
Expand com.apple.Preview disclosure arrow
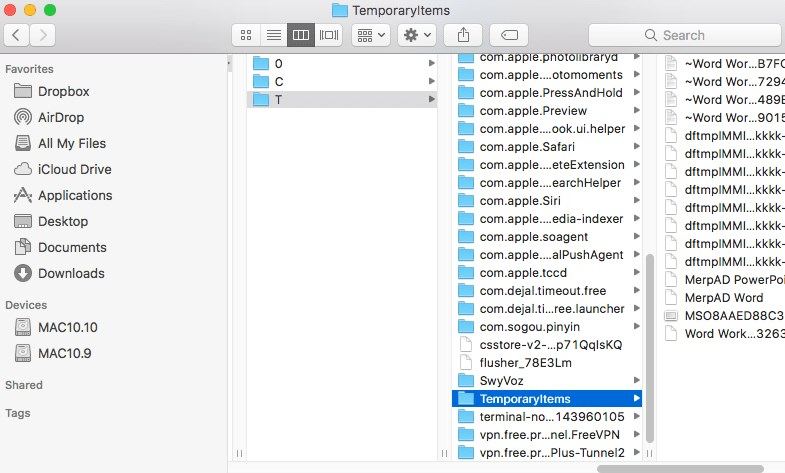coord(636,111)
